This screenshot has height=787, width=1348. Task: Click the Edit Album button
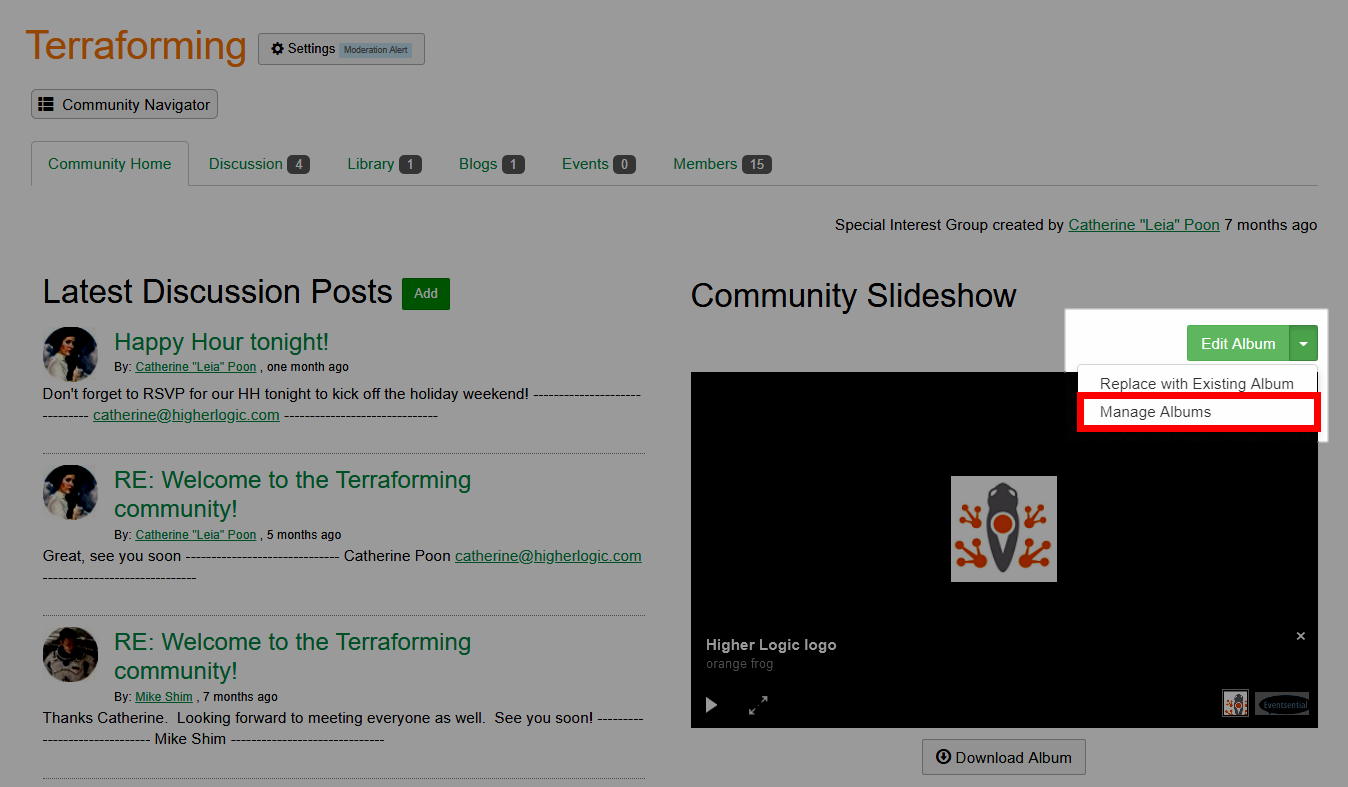tap(1238, 343)
